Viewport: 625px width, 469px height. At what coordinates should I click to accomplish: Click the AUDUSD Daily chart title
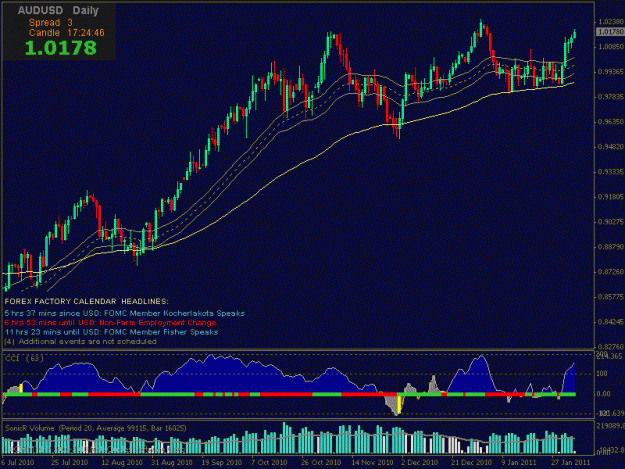58,11
